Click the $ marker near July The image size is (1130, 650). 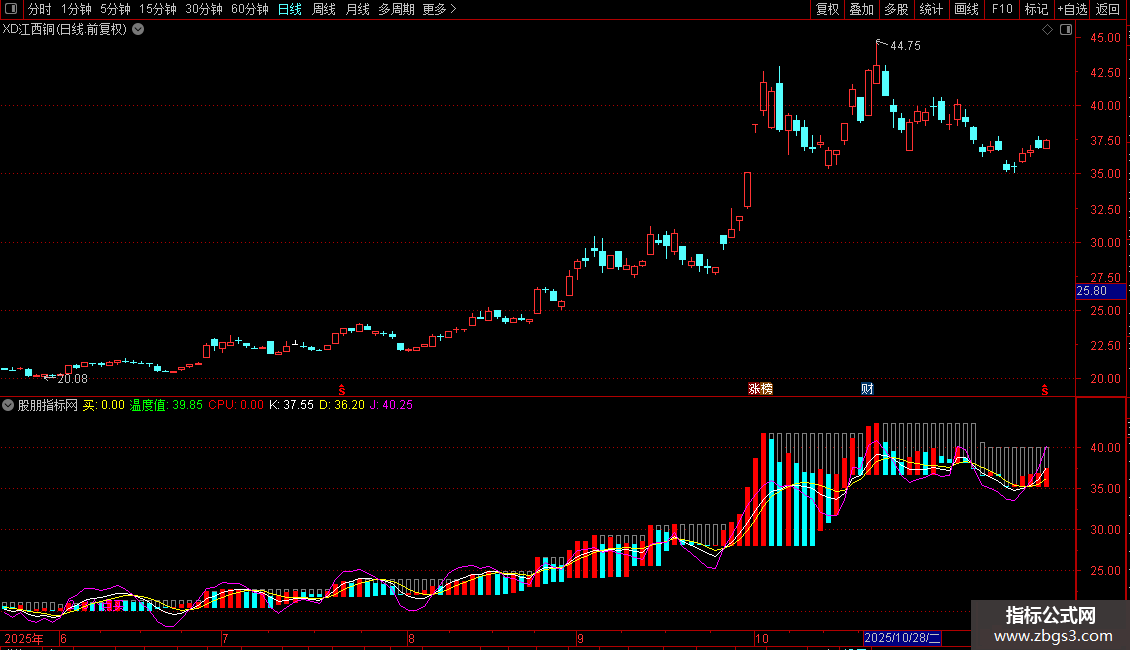342,390
